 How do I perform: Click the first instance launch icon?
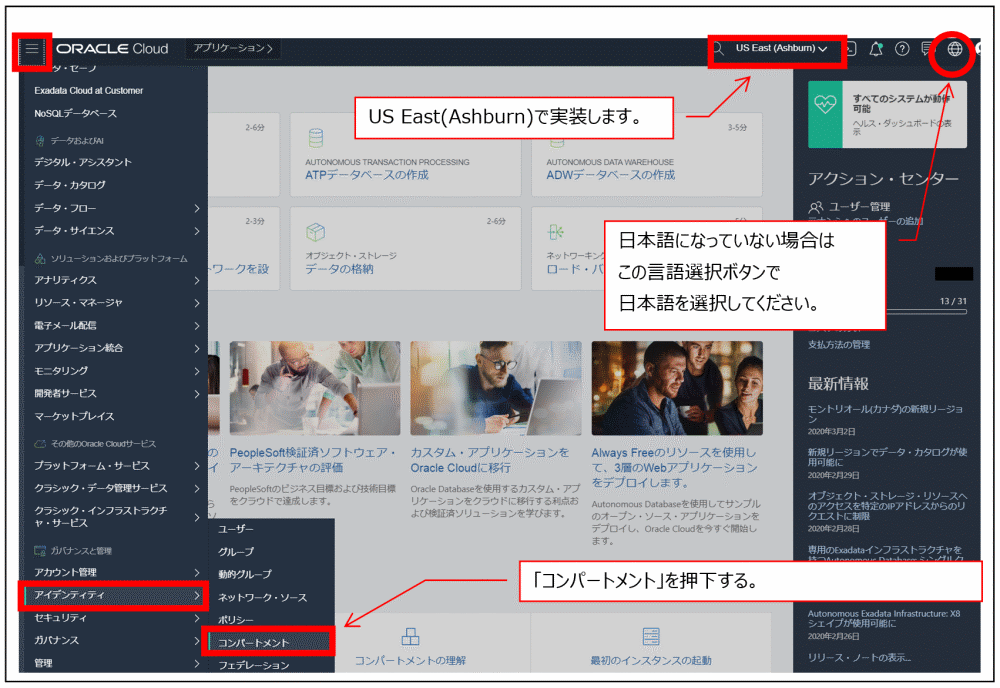pos(651,636)
